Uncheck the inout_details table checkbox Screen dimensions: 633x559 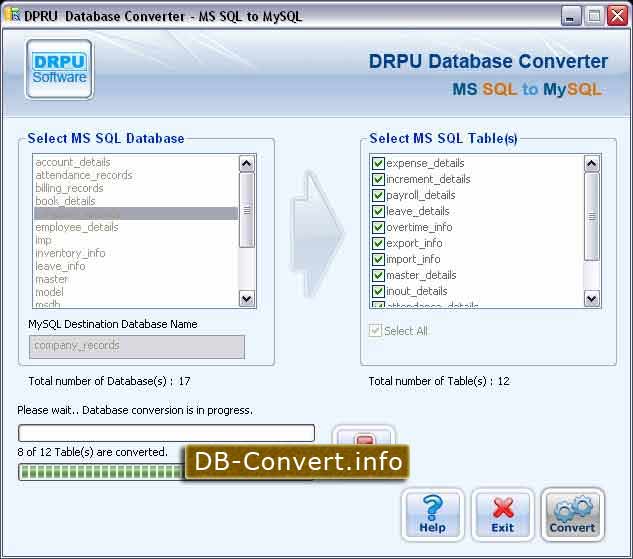click(x=378, y=291)
